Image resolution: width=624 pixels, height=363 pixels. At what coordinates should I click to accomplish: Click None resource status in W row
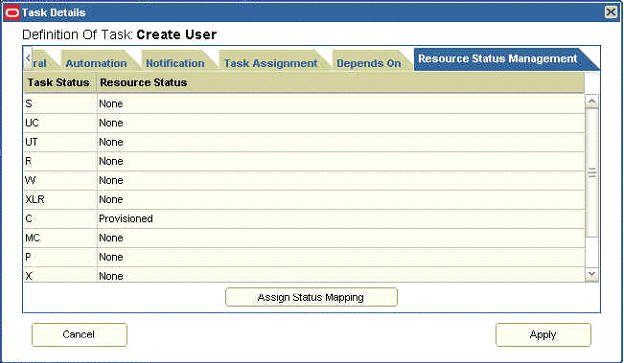coord(341,180)
